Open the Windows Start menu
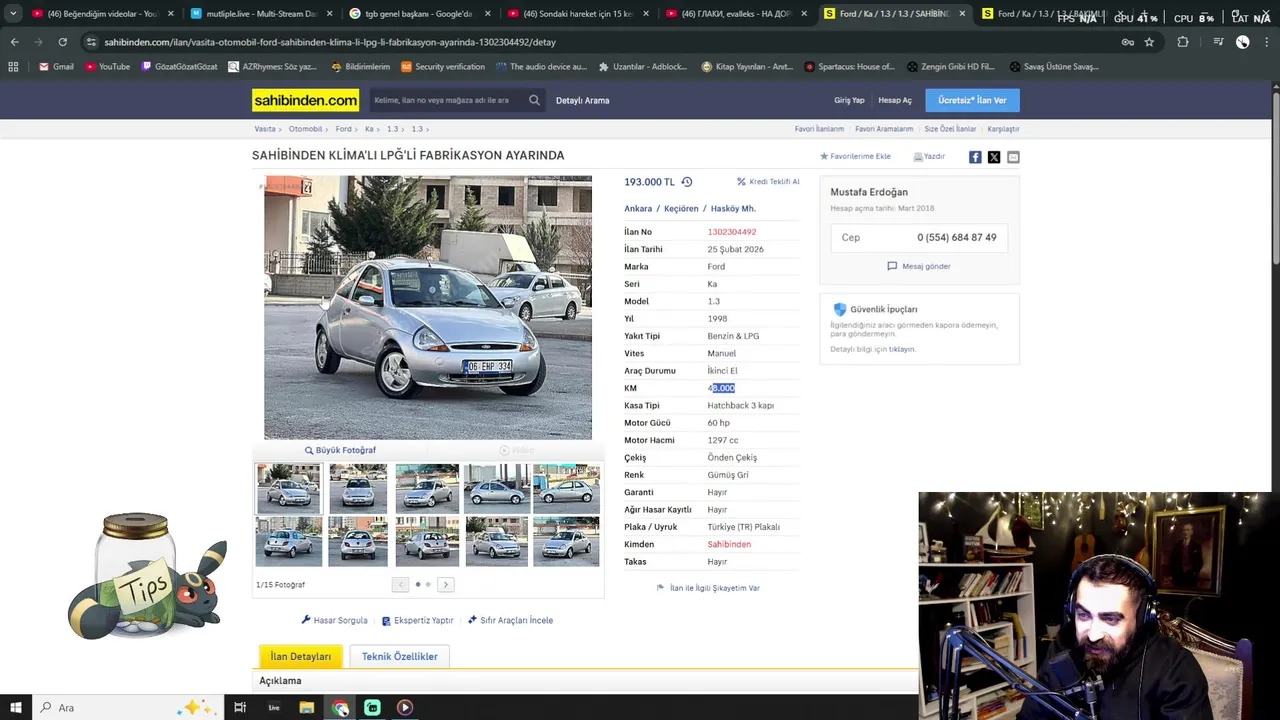This screenshot has width=1280, height=720. click(x=15, y=707)
